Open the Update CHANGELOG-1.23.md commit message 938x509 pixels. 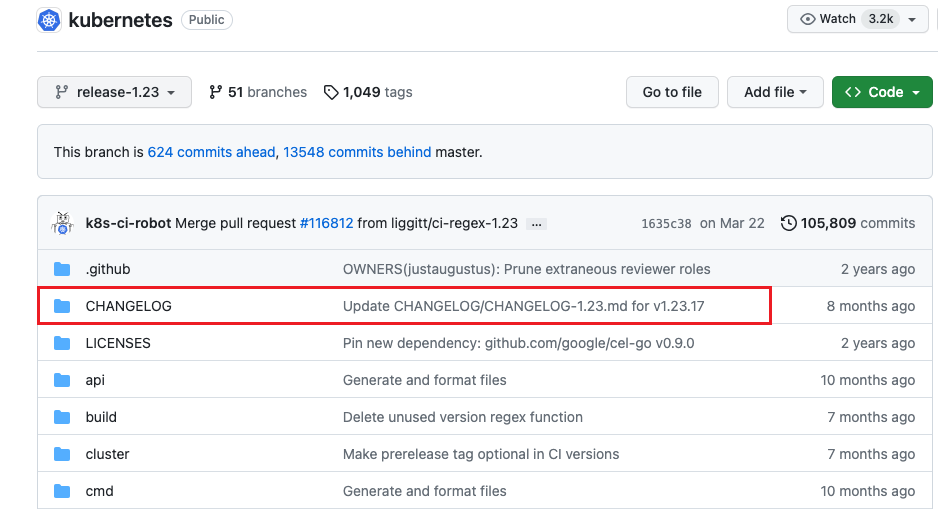click(523, 306)
